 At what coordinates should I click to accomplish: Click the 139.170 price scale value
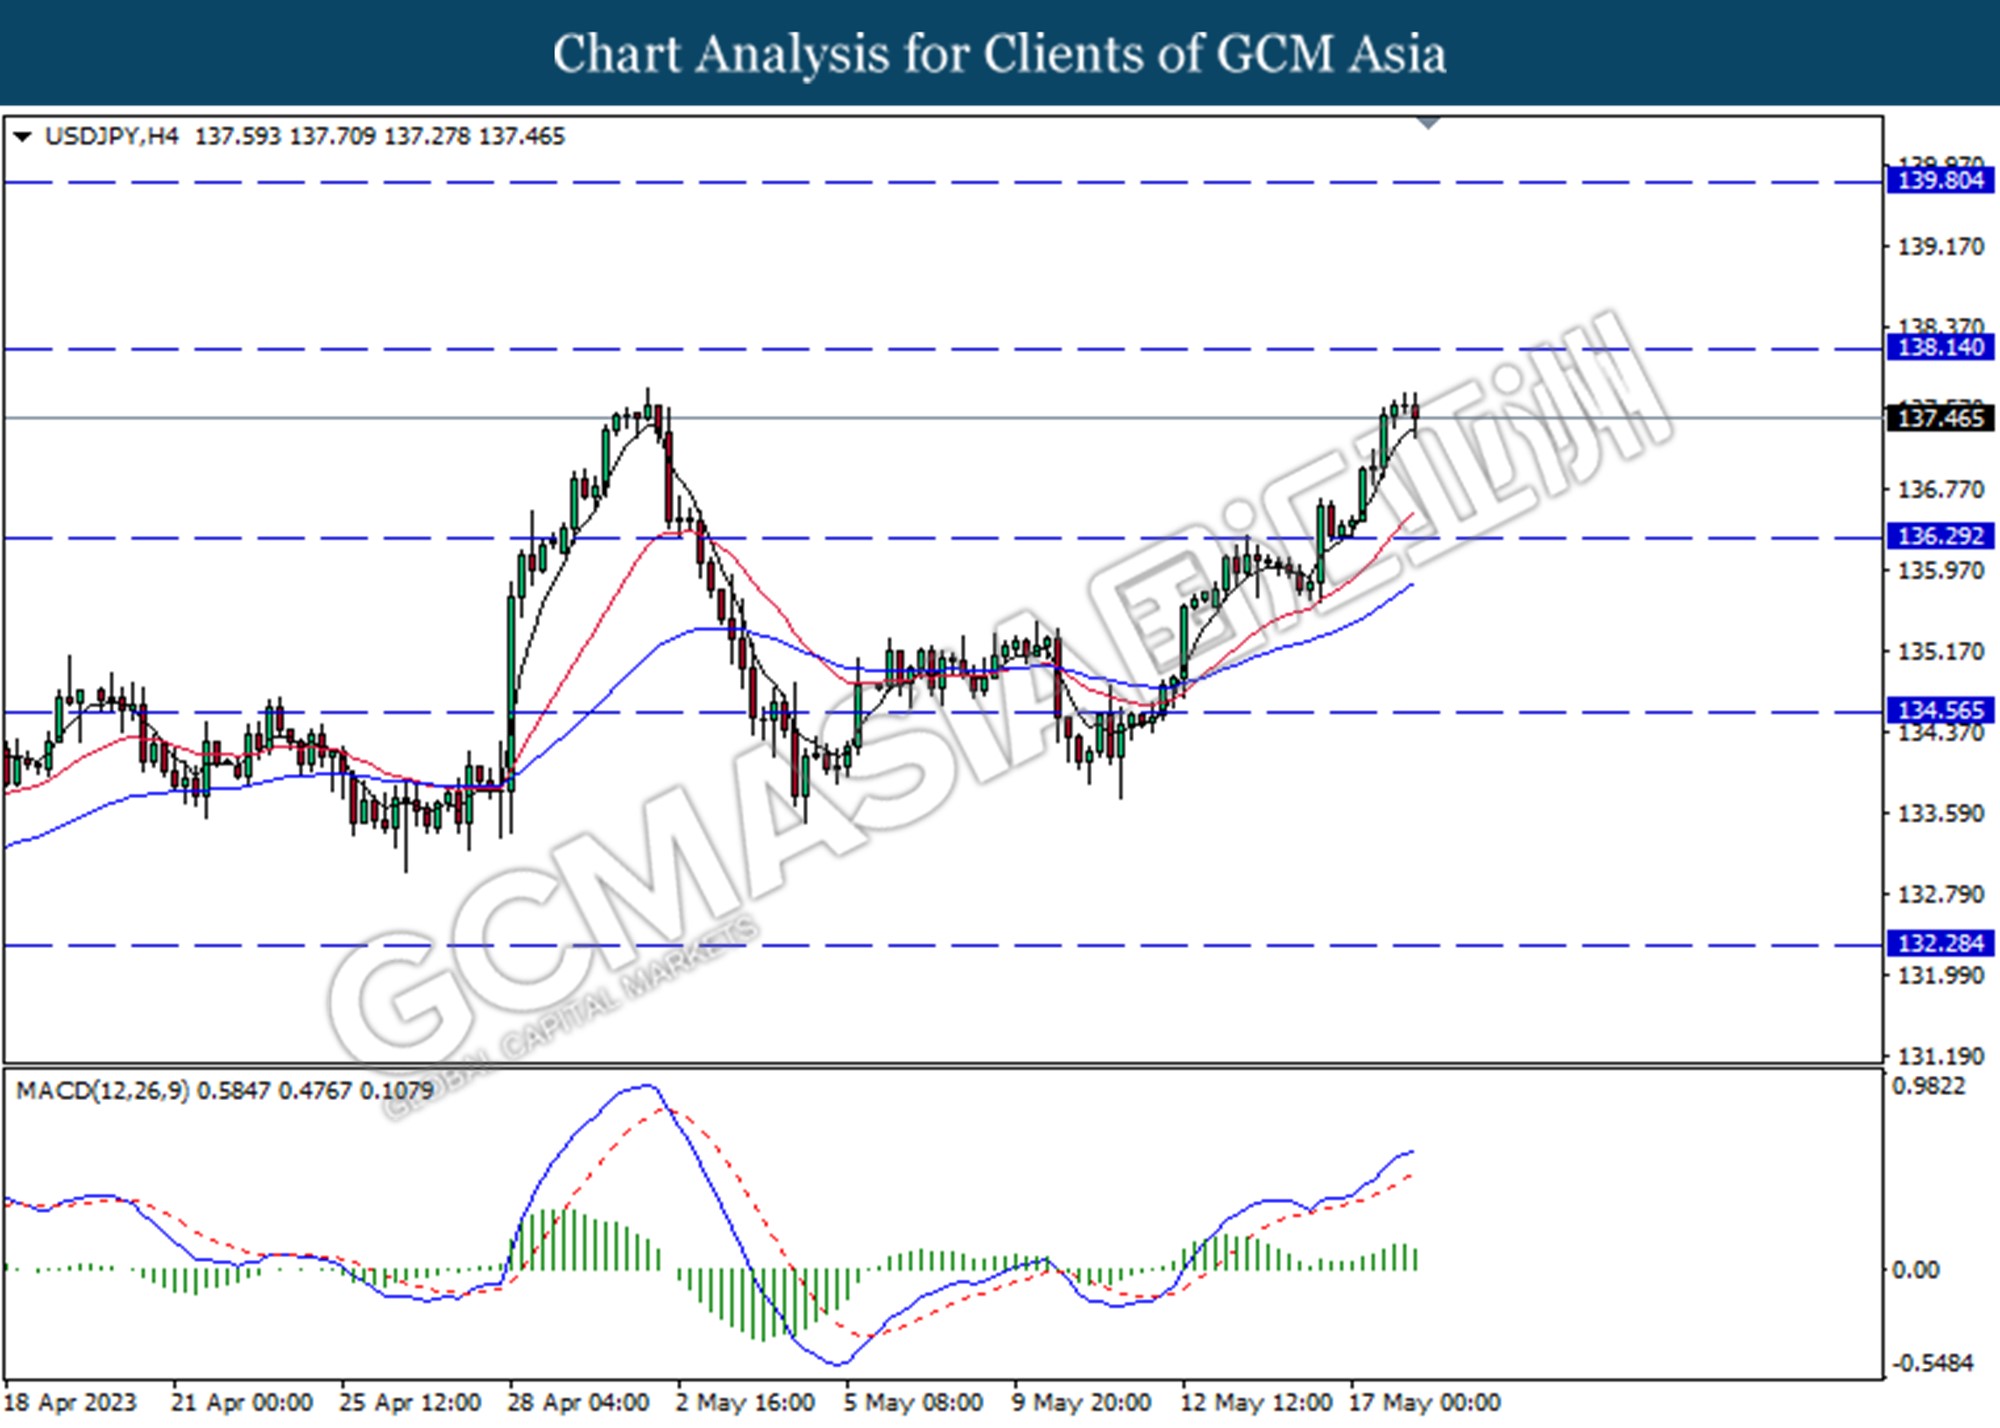(1941, 247)
